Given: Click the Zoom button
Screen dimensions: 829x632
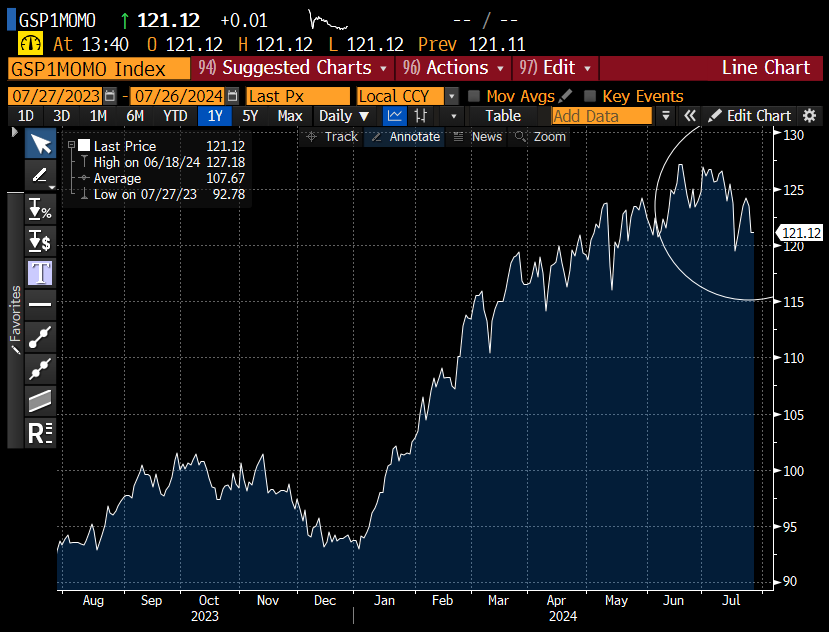Looking at the screenshot, I should coord(540,136).
